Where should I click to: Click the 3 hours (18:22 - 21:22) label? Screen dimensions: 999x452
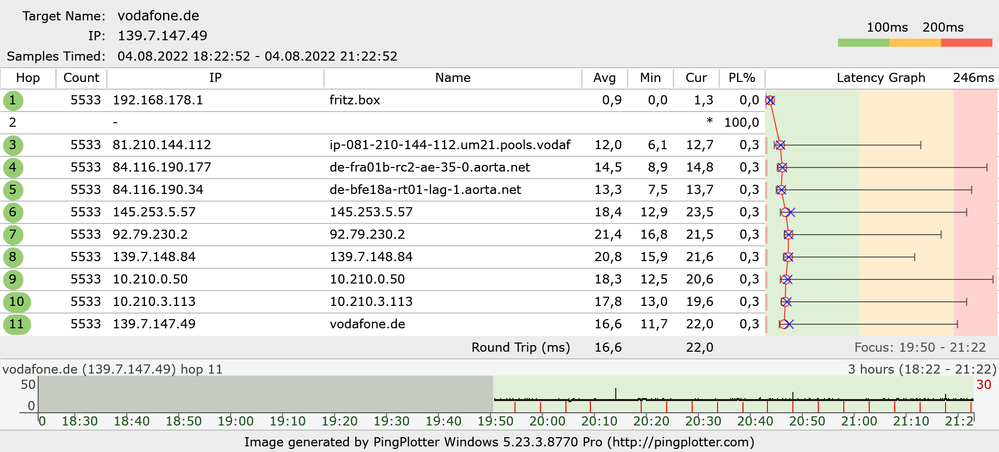(x=921, y=368)
